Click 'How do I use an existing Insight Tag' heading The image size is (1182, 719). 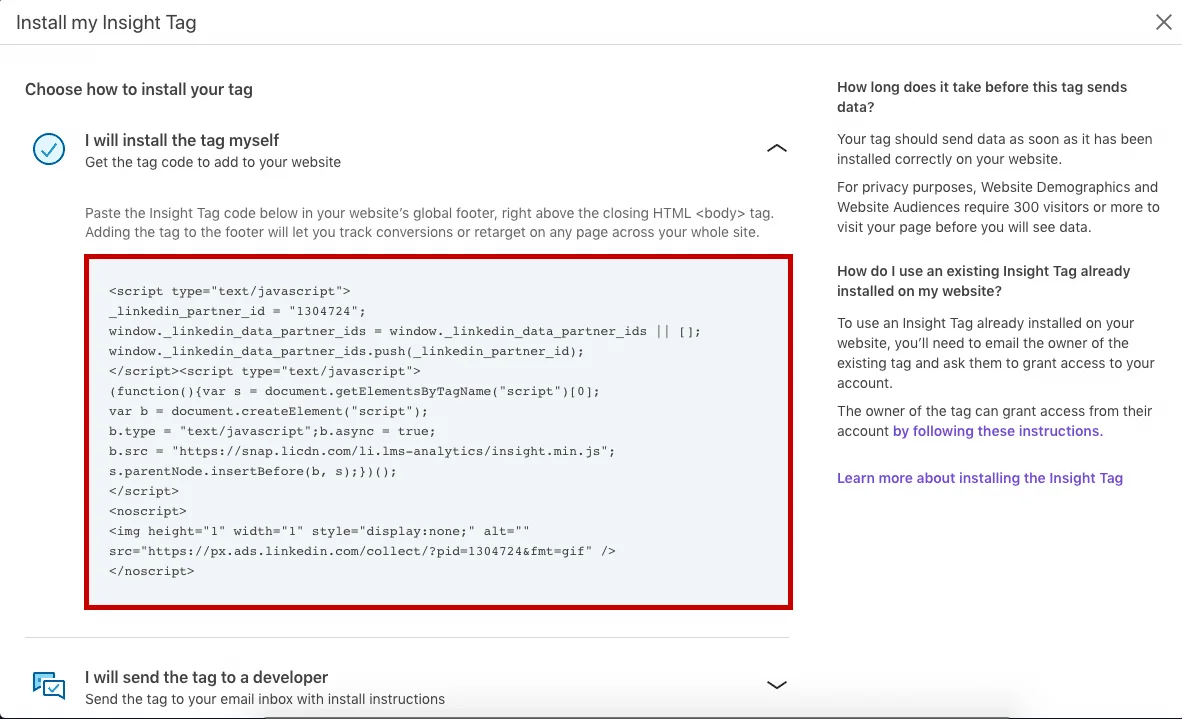coord(983,281)
